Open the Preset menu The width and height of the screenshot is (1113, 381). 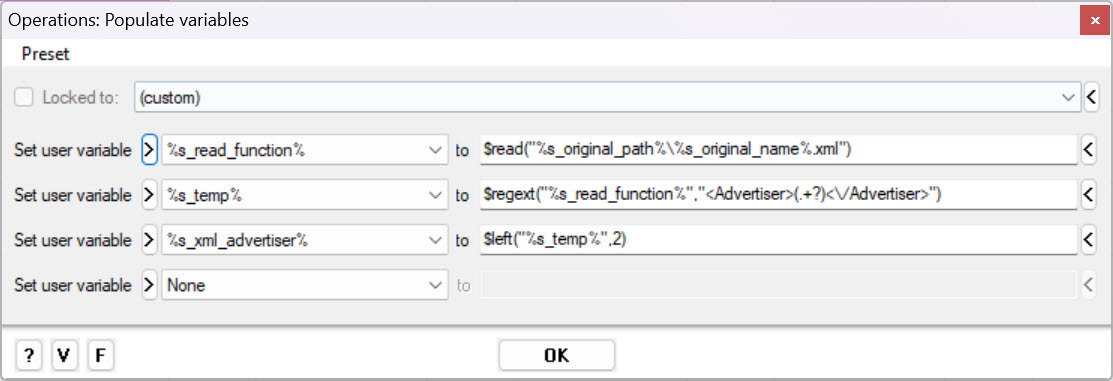(x=46, y=54)
